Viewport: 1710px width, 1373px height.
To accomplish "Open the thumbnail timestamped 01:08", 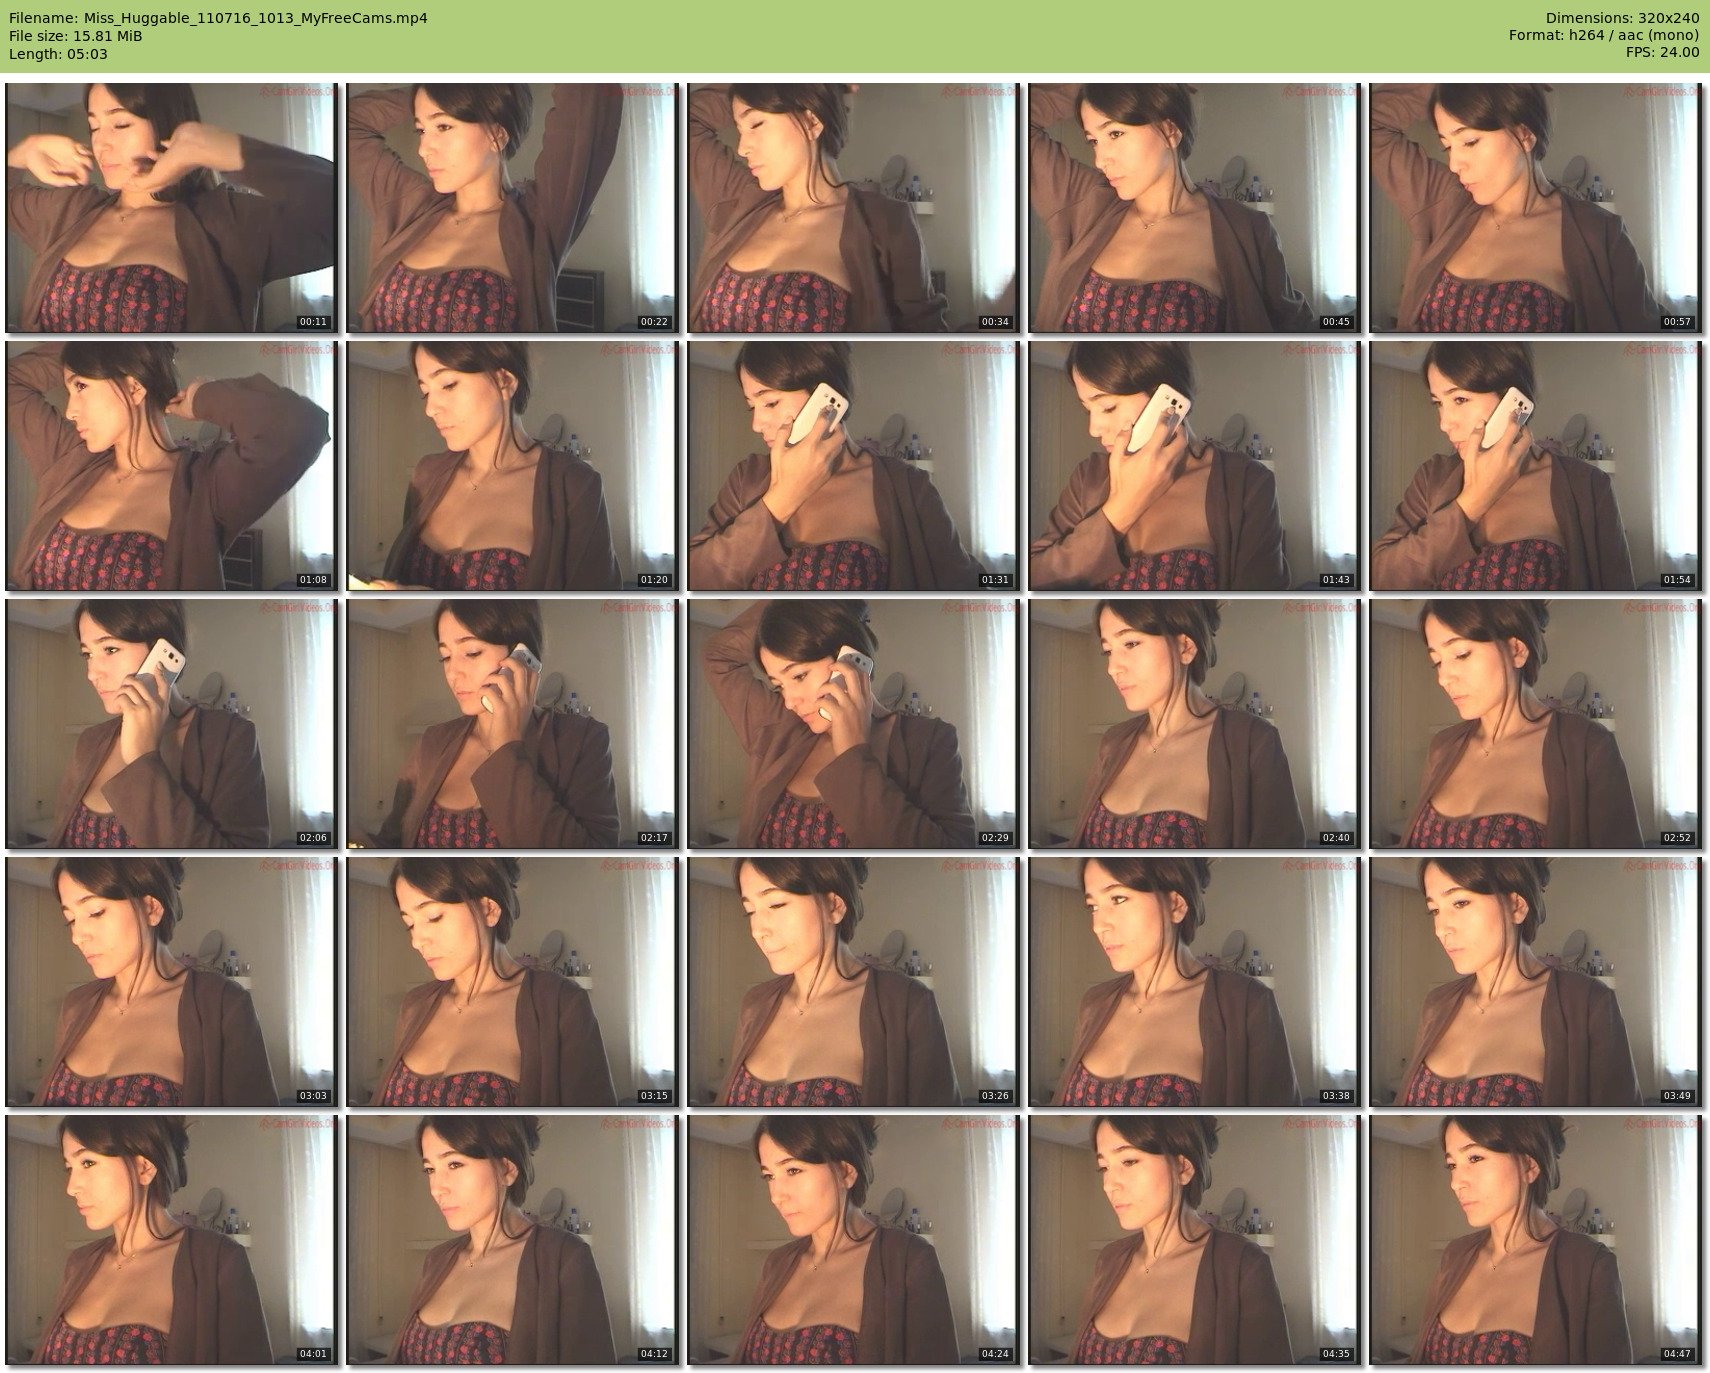I will point(171,466).
